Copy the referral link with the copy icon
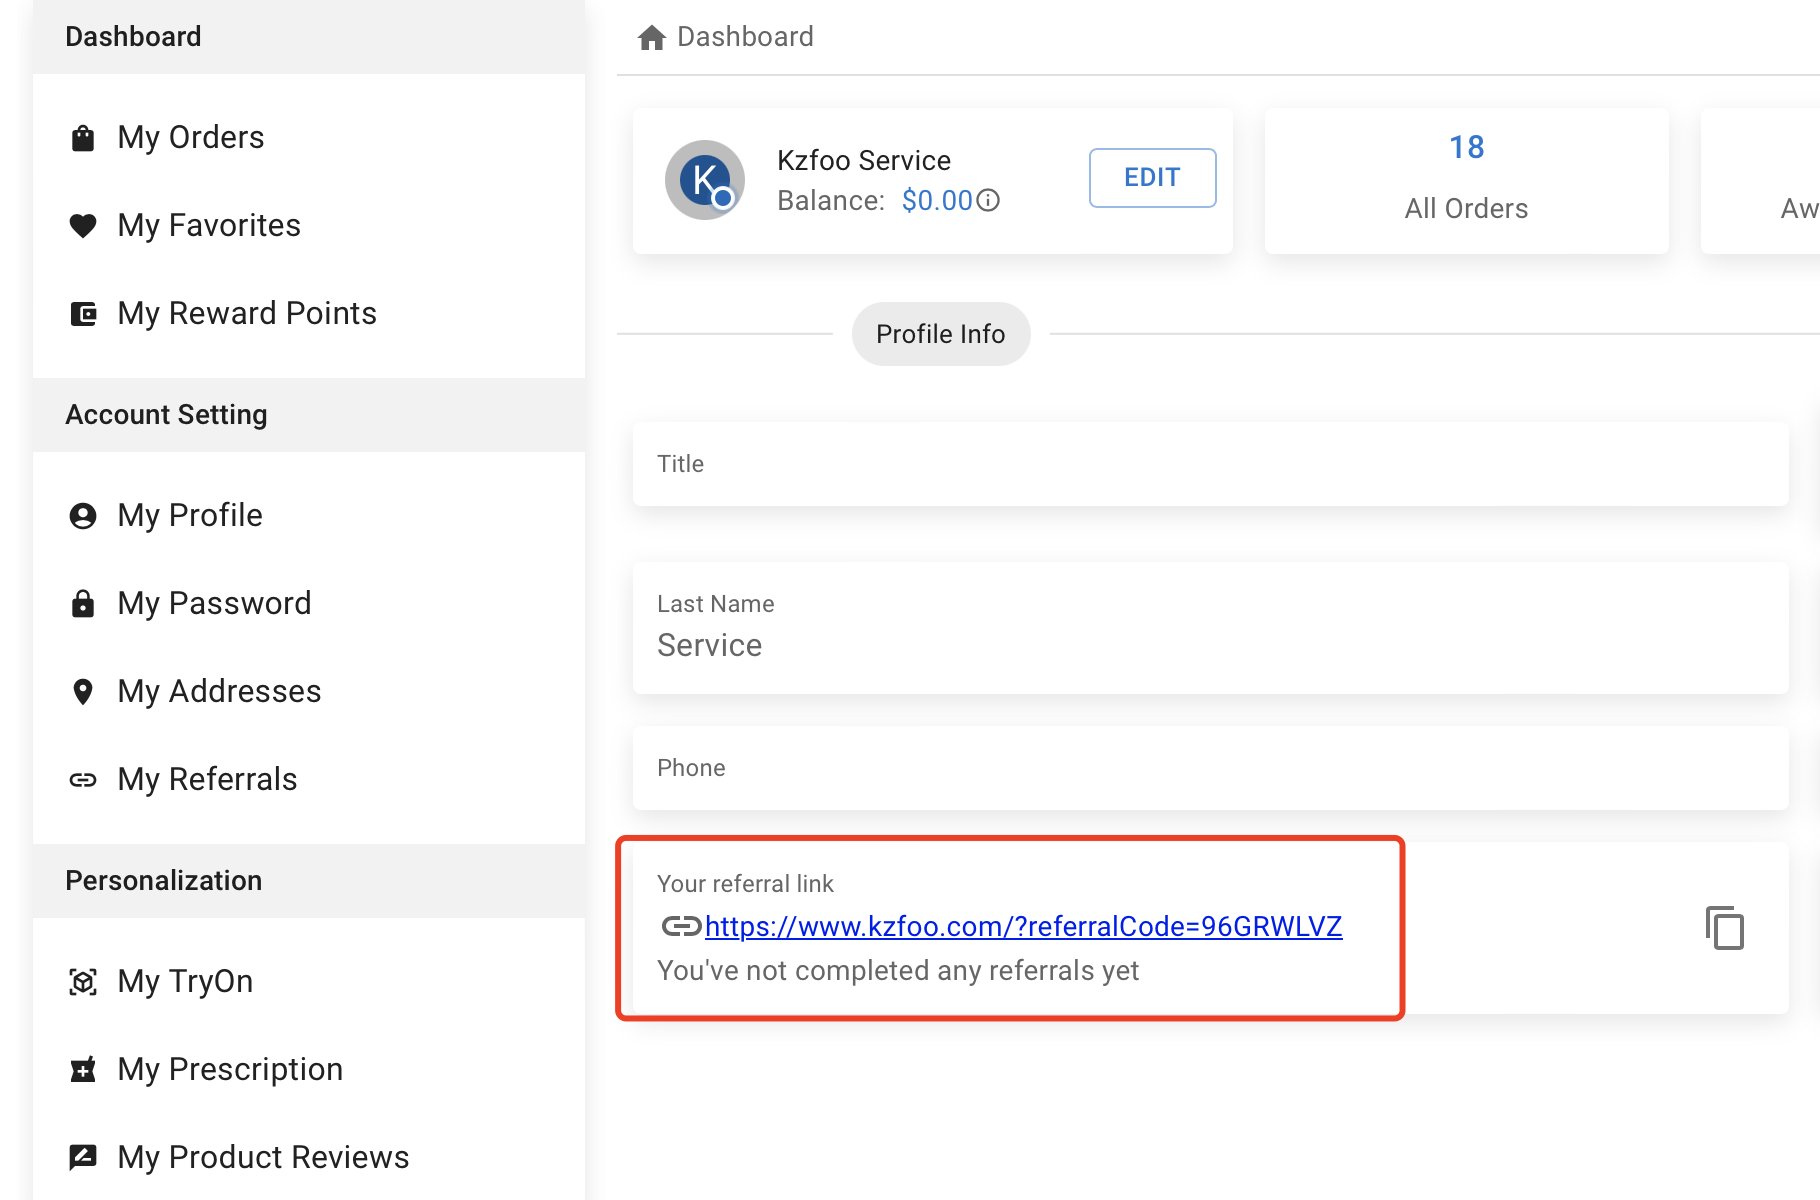The image size is (1820, 1200). point(1725,928)
